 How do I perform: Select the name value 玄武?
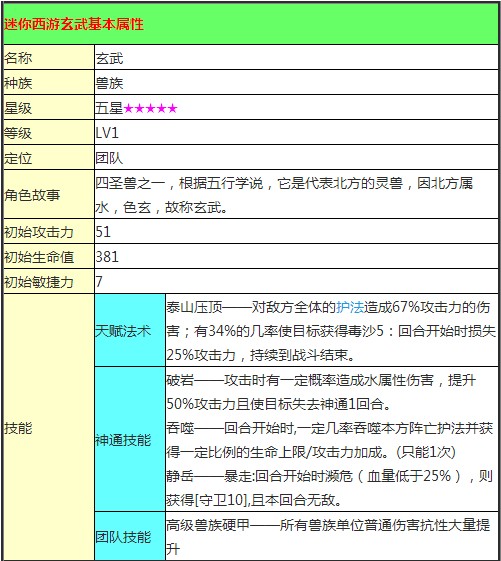(x=109, y=58)
